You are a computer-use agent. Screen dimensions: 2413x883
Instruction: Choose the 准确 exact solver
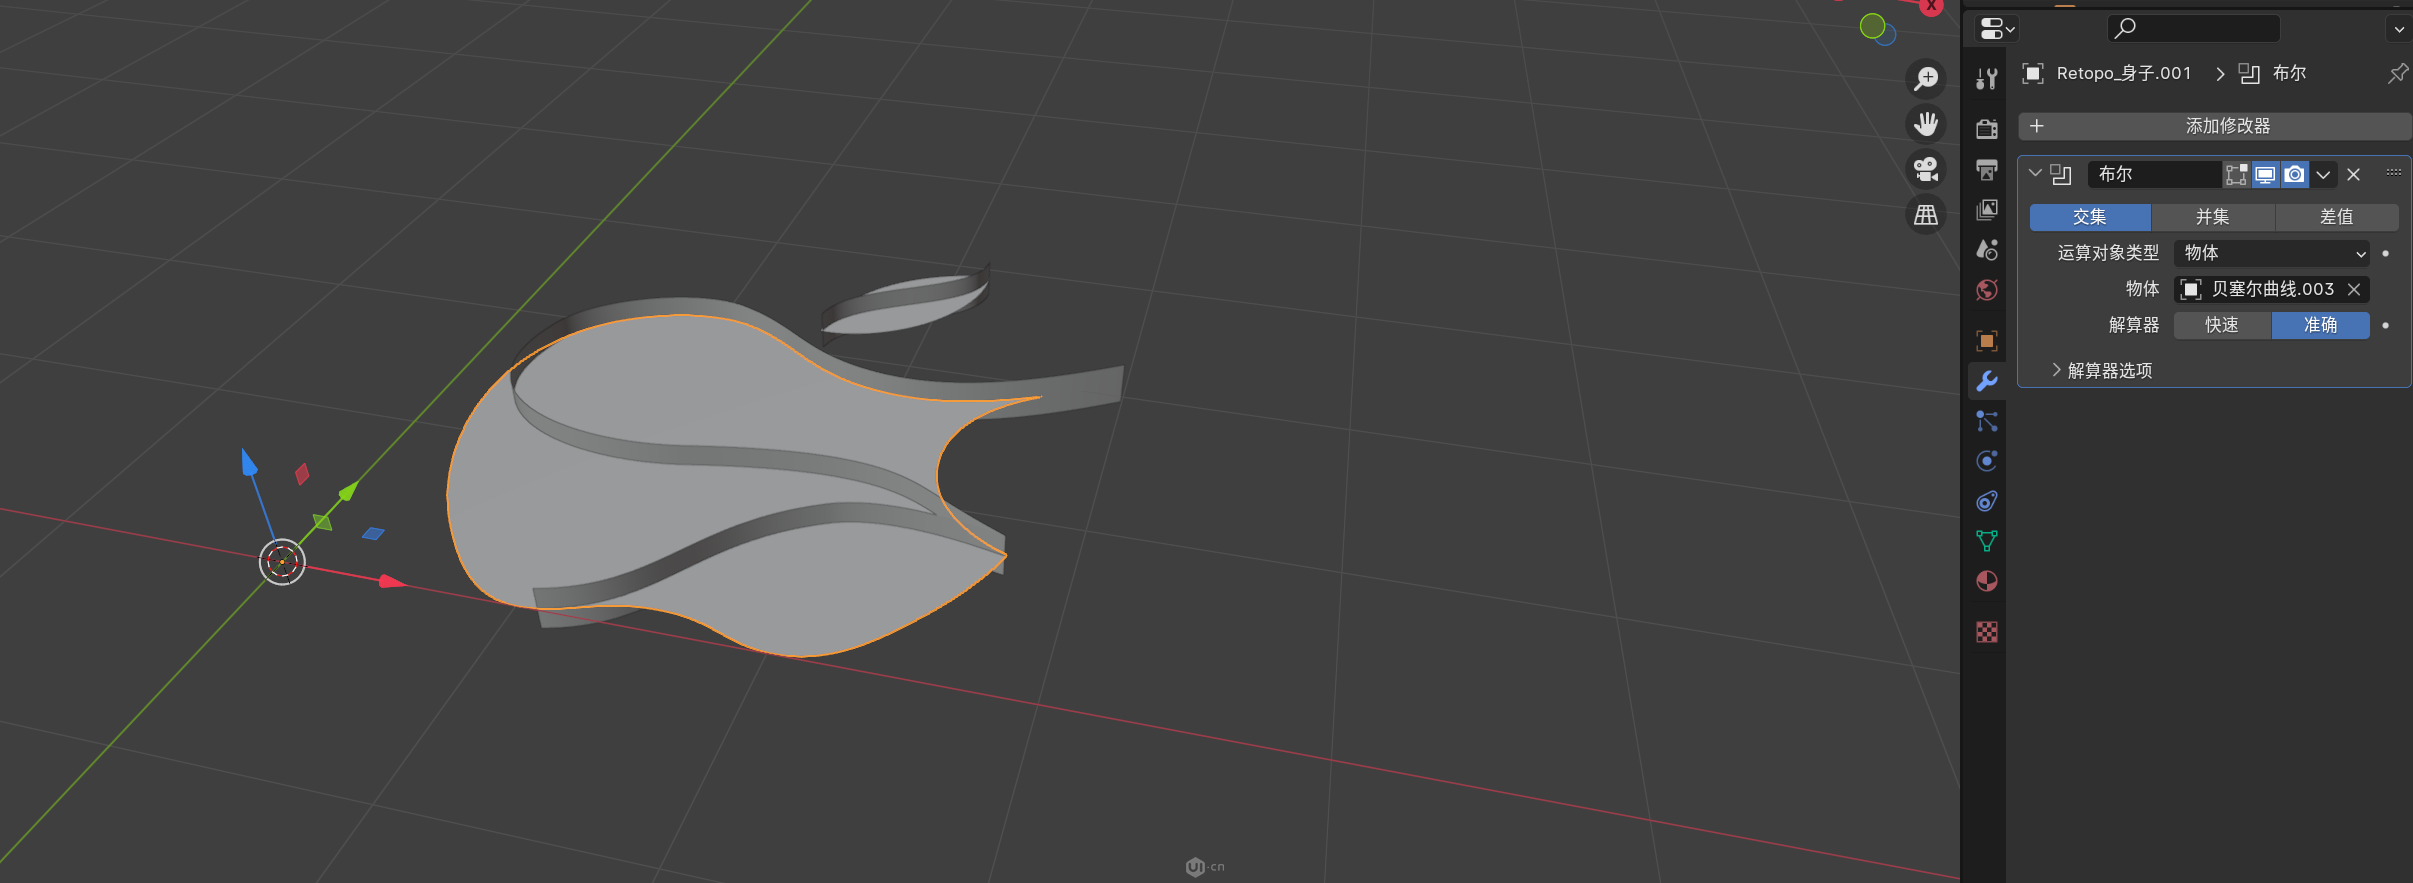pyautogui.click(x=2320, y=325)
